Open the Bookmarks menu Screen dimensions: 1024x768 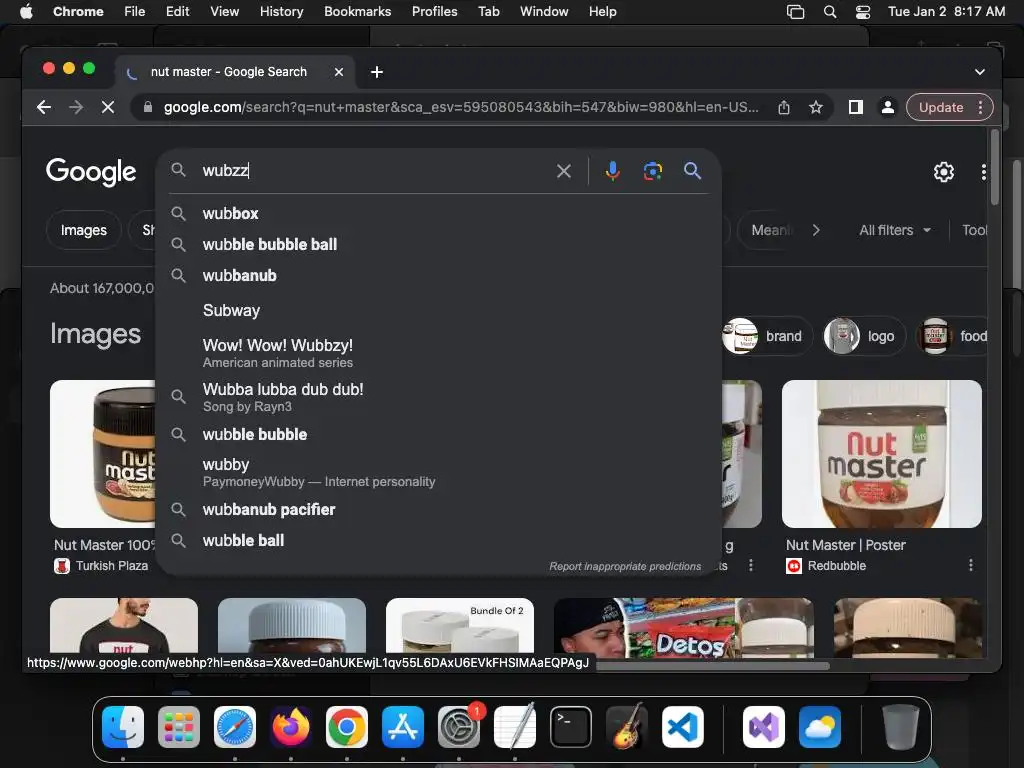[357, 12]
